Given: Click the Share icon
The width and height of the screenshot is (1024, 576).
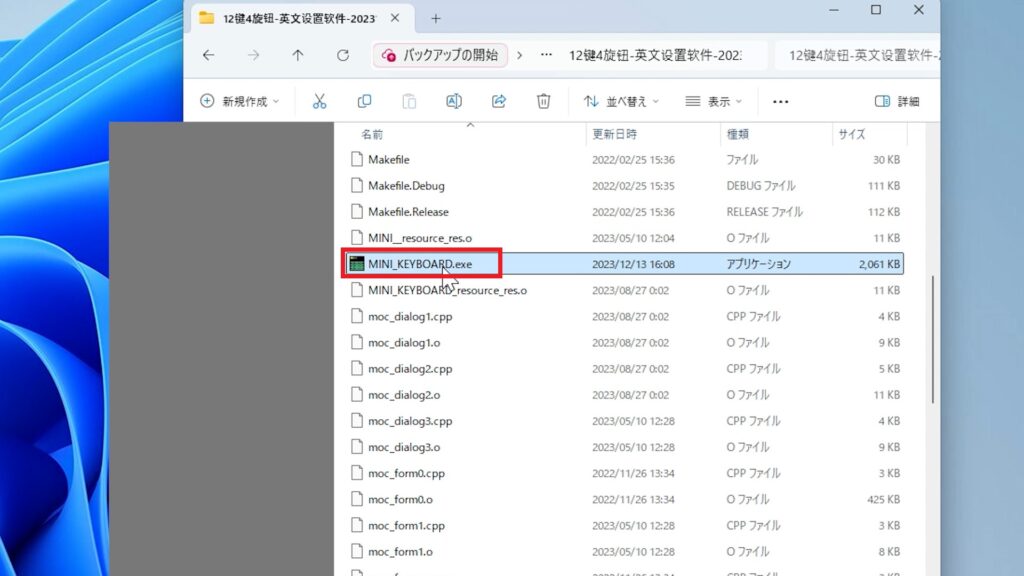Looking at the screenshot, I should pos(499,101).
